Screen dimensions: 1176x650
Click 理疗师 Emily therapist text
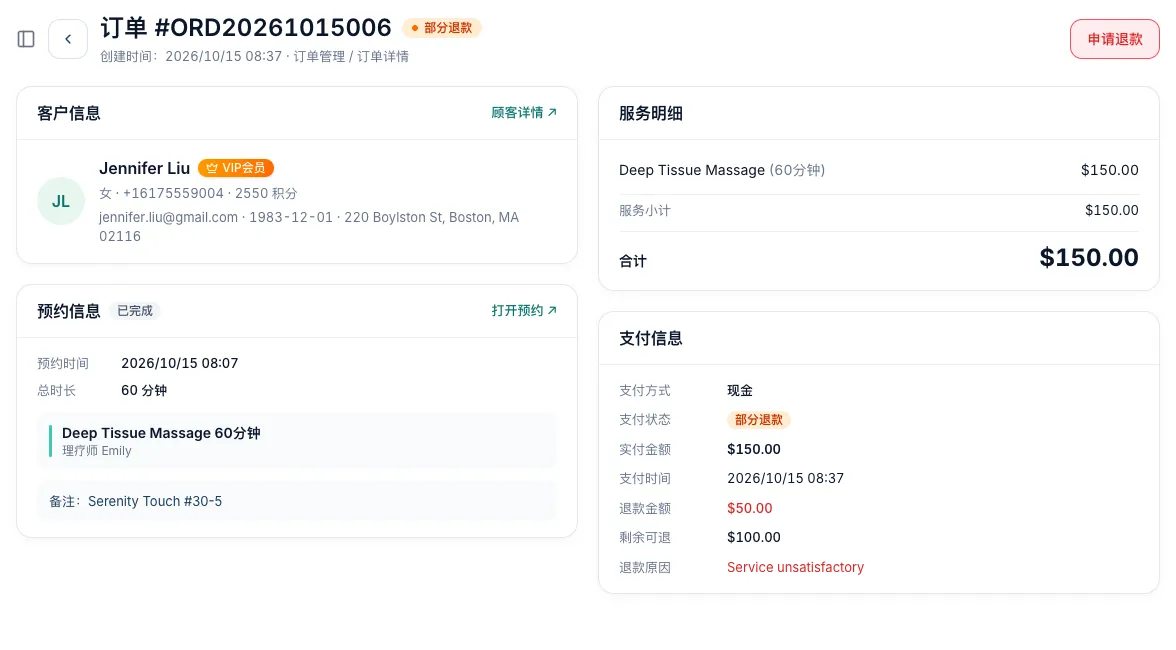[97, 451]
